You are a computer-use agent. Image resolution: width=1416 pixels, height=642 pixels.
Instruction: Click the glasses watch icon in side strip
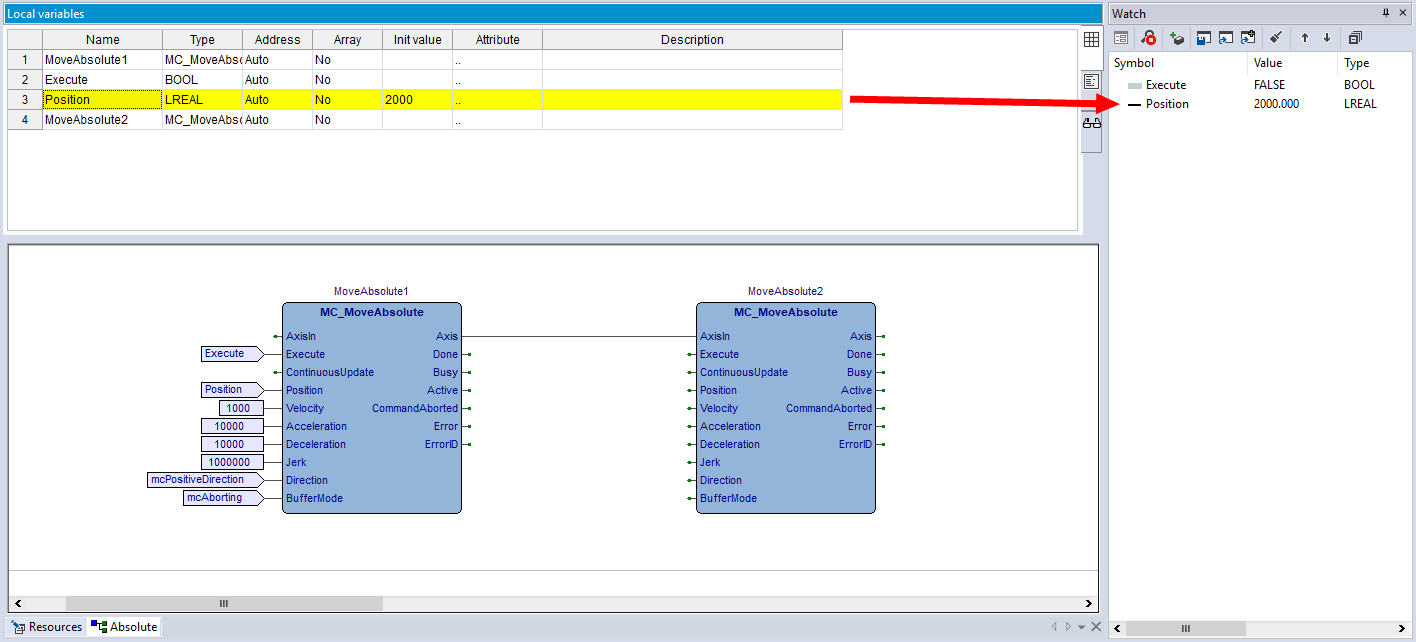coord(1091,123)
